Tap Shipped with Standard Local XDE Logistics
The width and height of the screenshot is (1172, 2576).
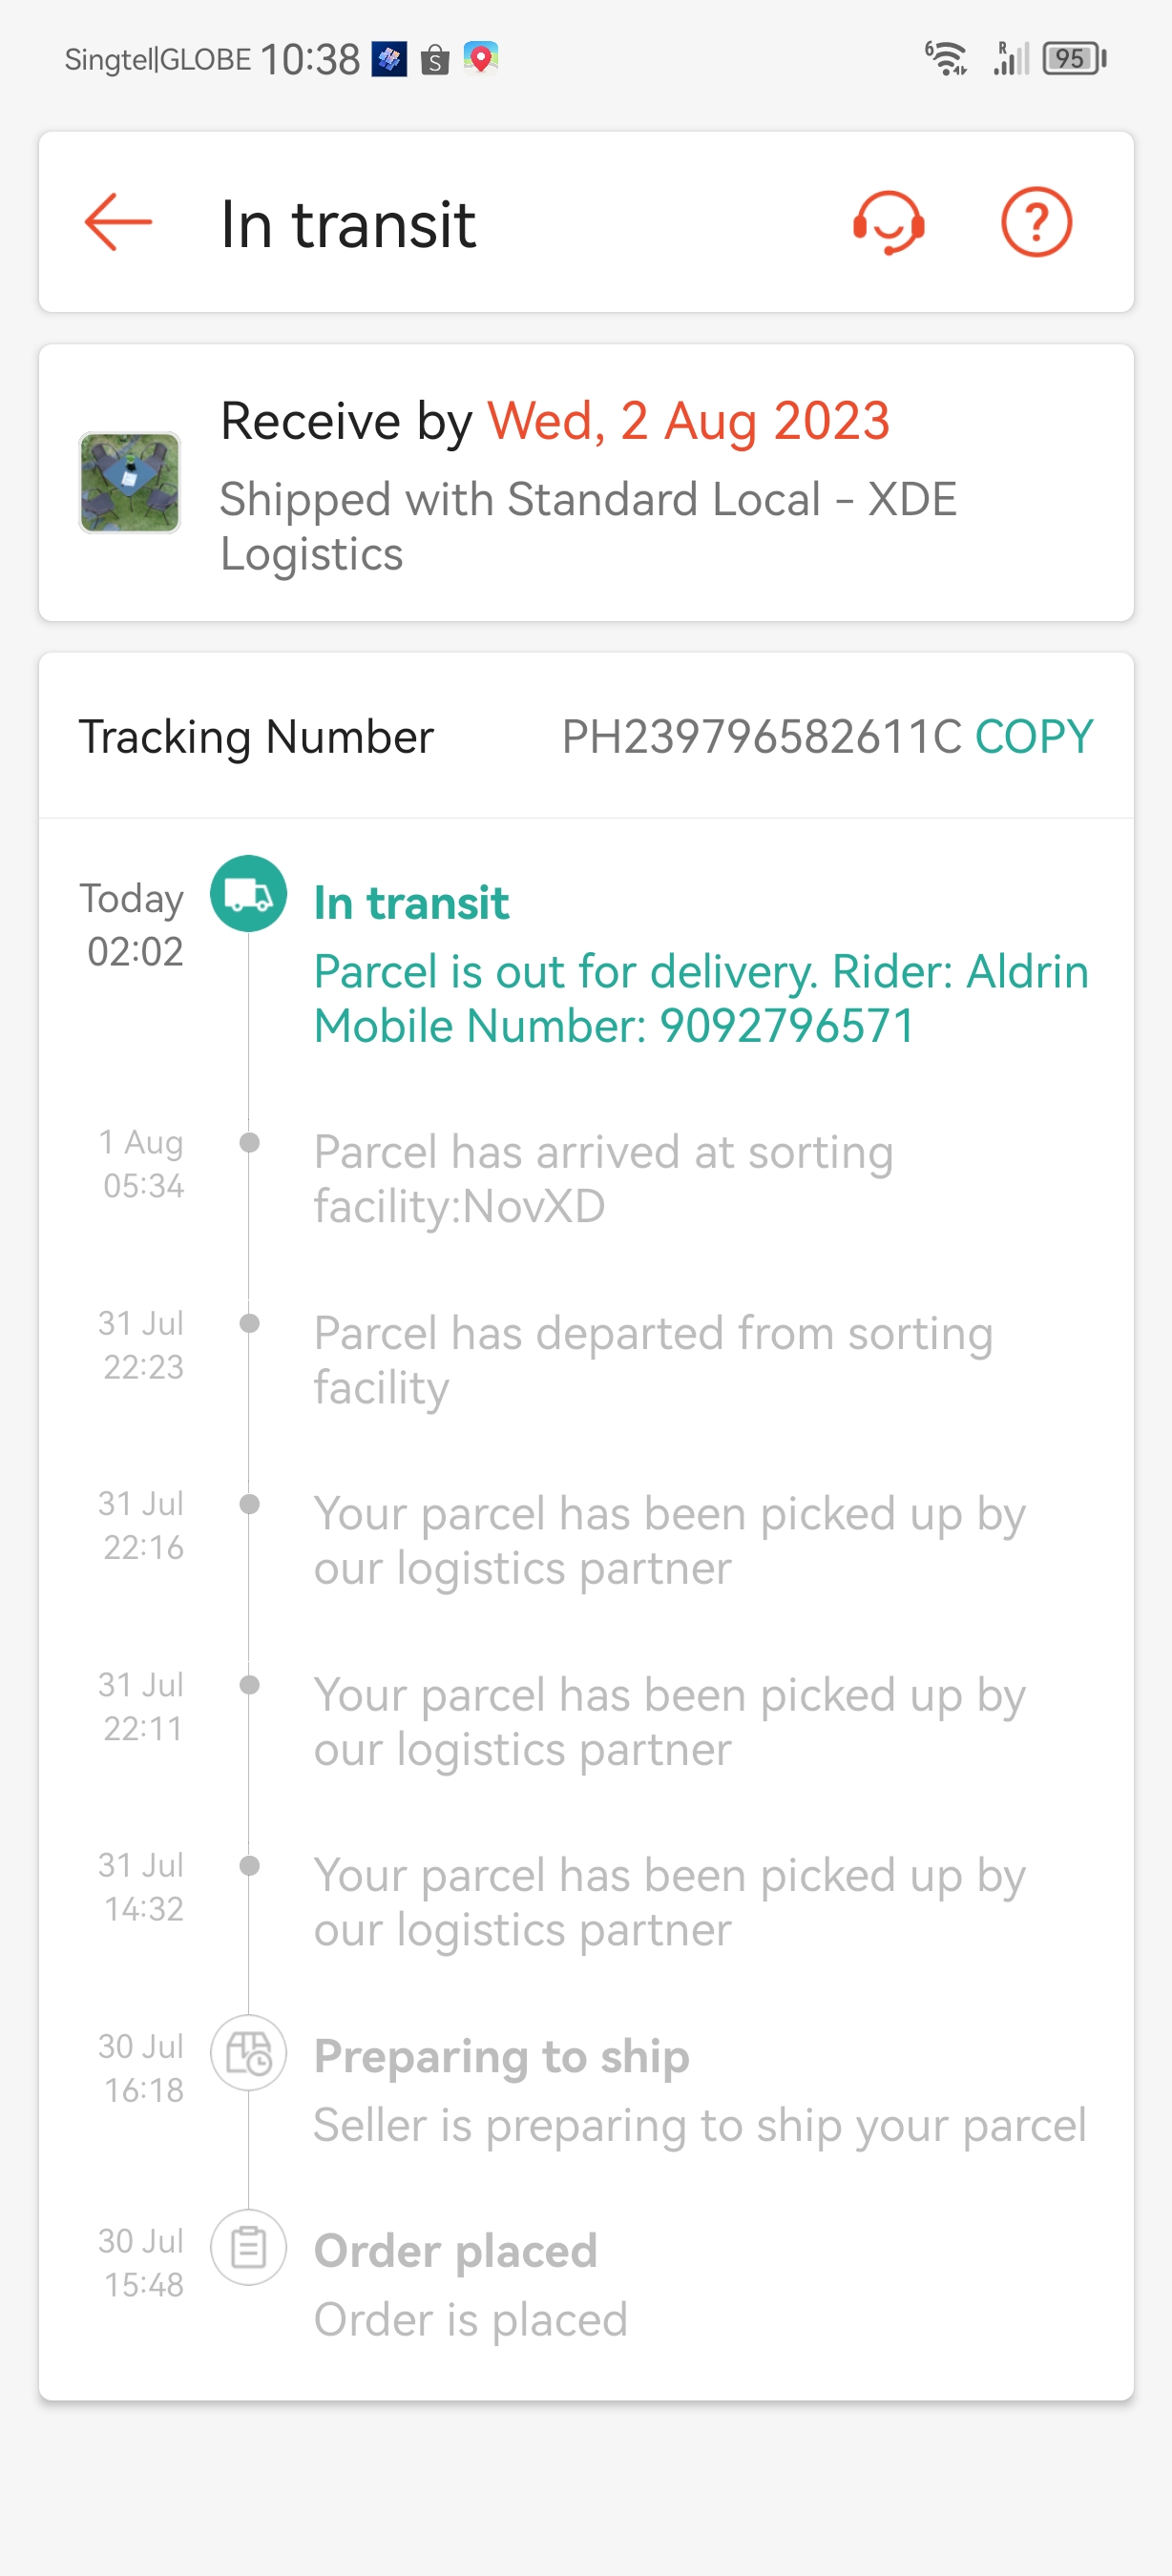[x=588, y=526]
